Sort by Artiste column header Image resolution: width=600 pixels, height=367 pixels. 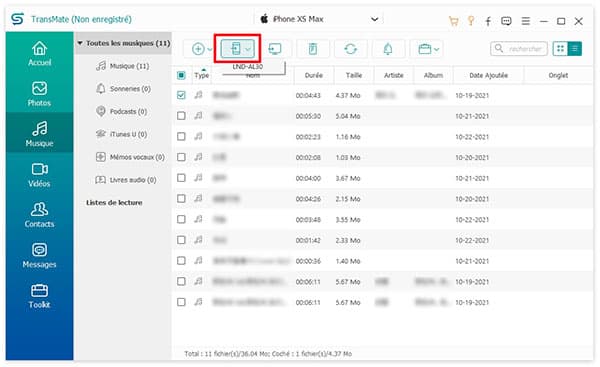(394, 75)
